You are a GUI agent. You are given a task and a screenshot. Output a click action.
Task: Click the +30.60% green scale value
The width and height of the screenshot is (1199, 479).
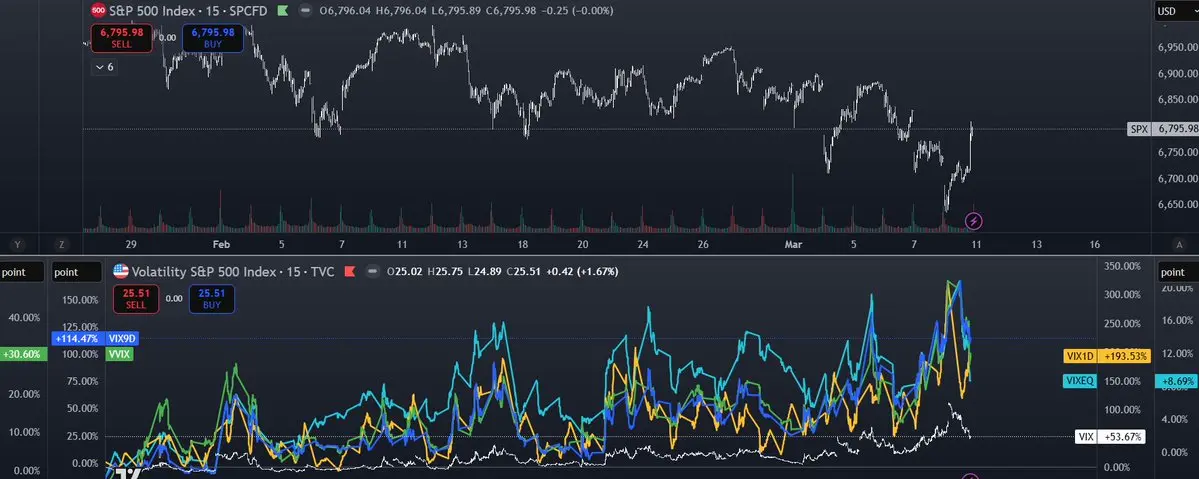[x=23, y=354]
